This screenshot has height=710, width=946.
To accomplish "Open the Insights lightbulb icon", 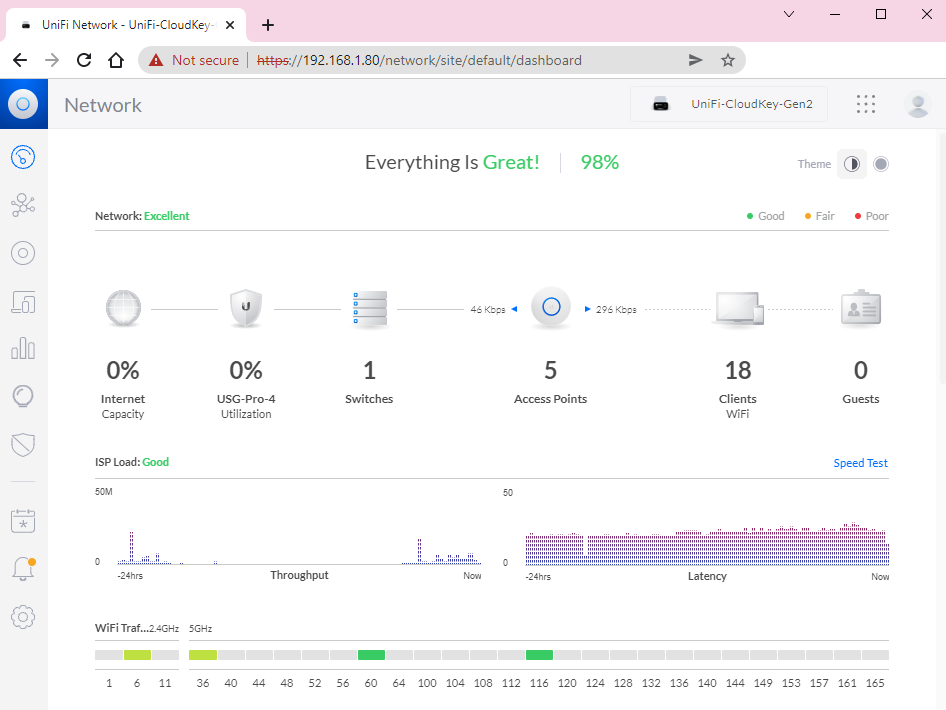I will tap(23, 397).
